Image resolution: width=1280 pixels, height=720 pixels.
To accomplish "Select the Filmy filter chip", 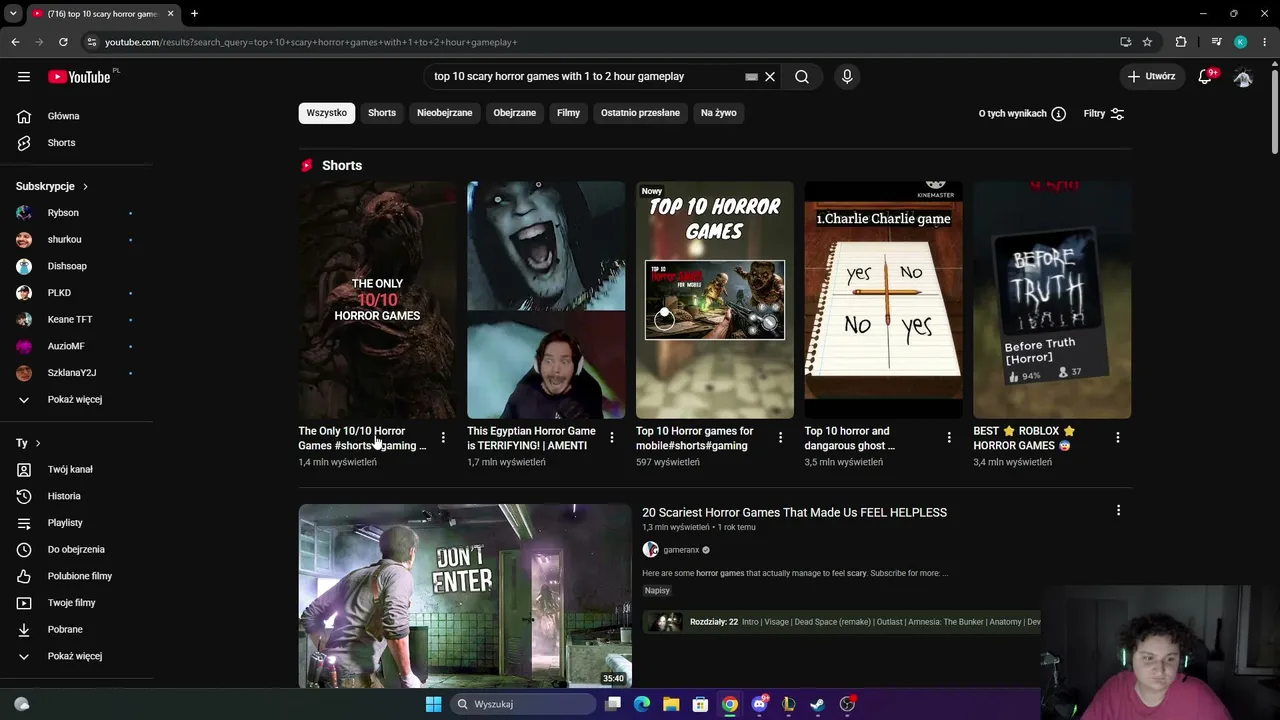I will coord(569,113).
